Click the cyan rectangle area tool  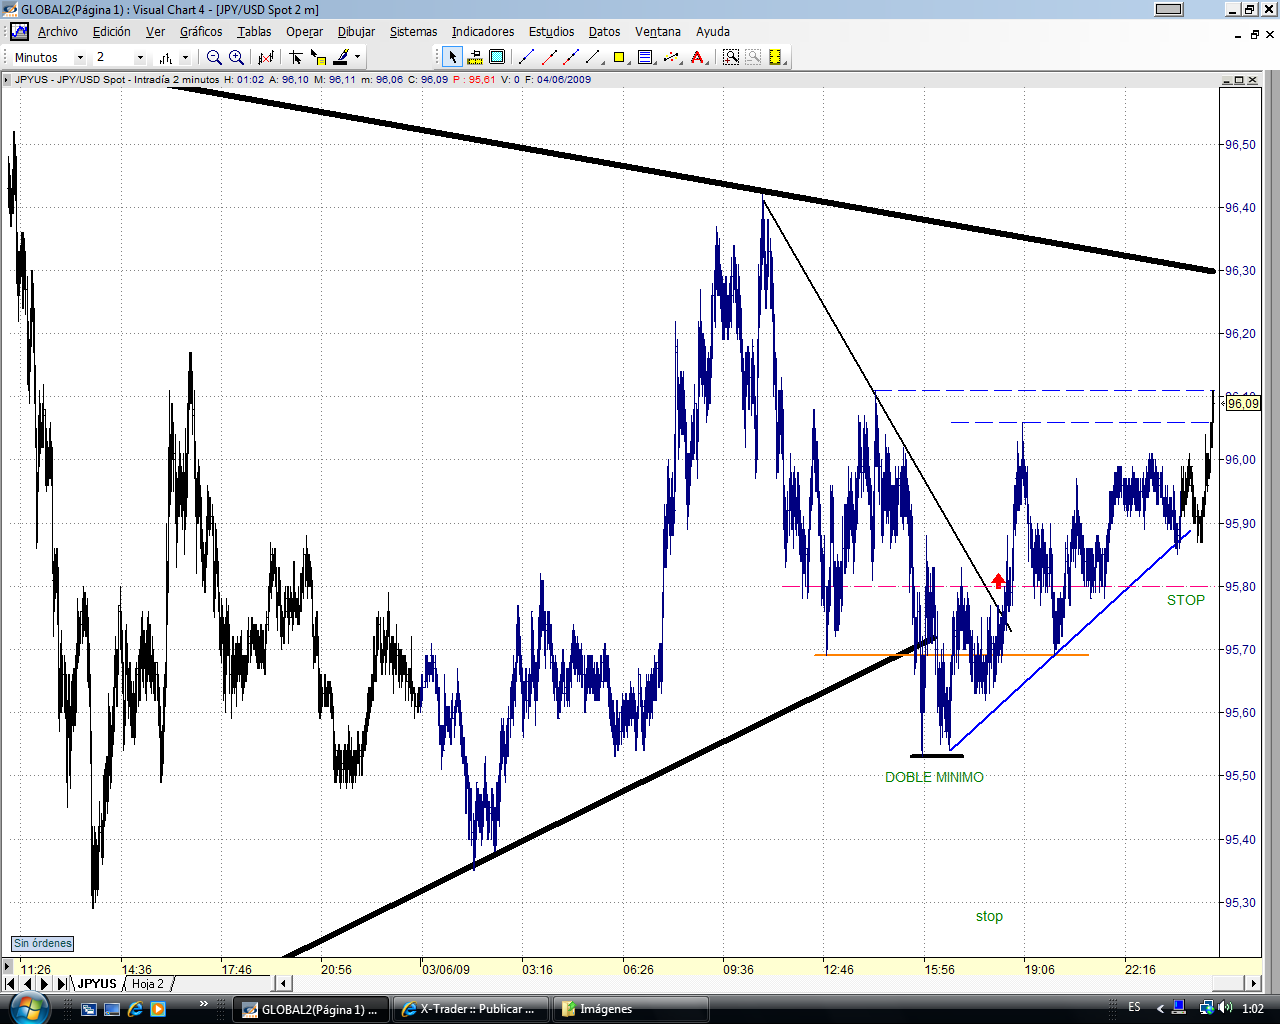coord(497,58)
